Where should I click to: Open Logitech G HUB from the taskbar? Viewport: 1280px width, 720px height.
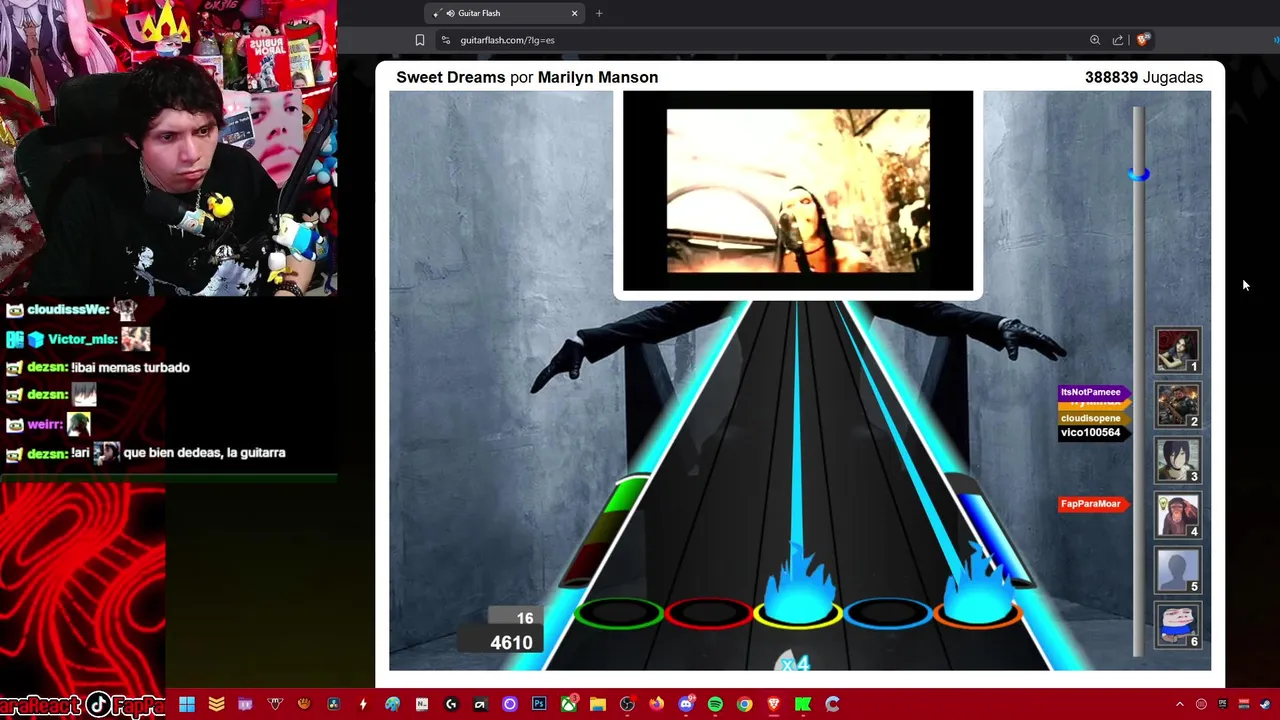[x=450, y=704]
